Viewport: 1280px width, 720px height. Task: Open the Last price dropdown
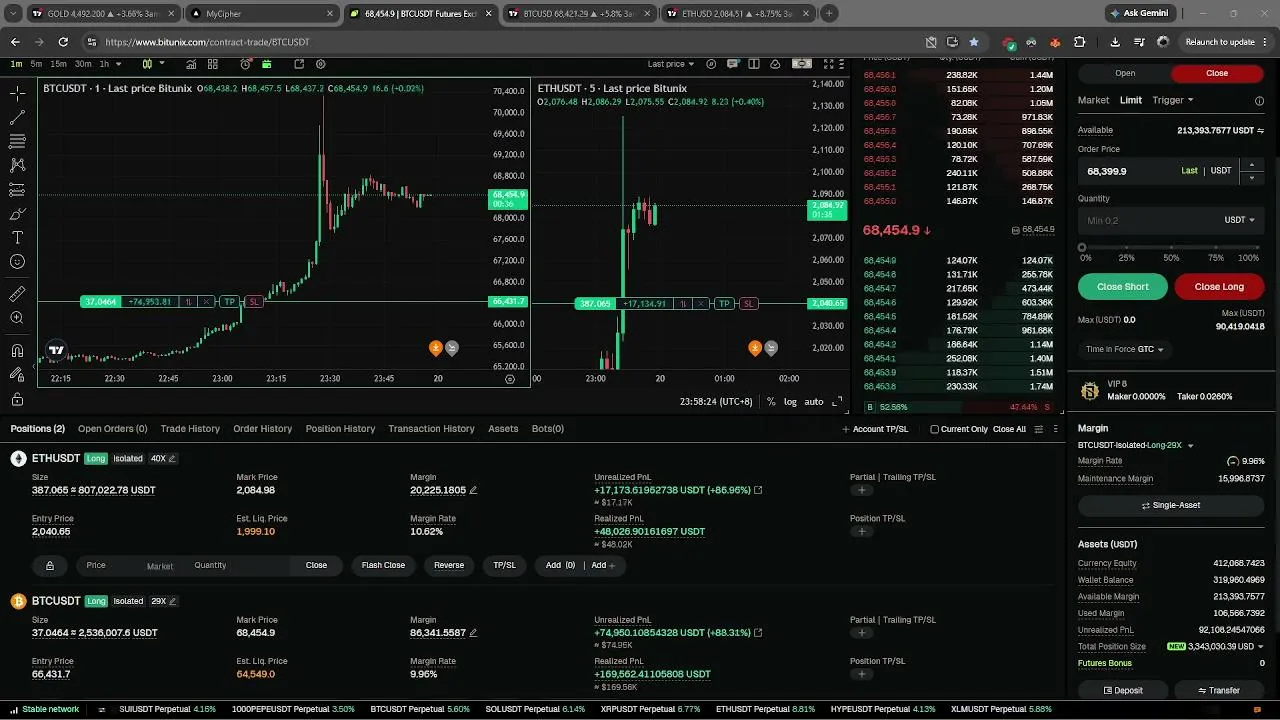(x=670, y=64)
